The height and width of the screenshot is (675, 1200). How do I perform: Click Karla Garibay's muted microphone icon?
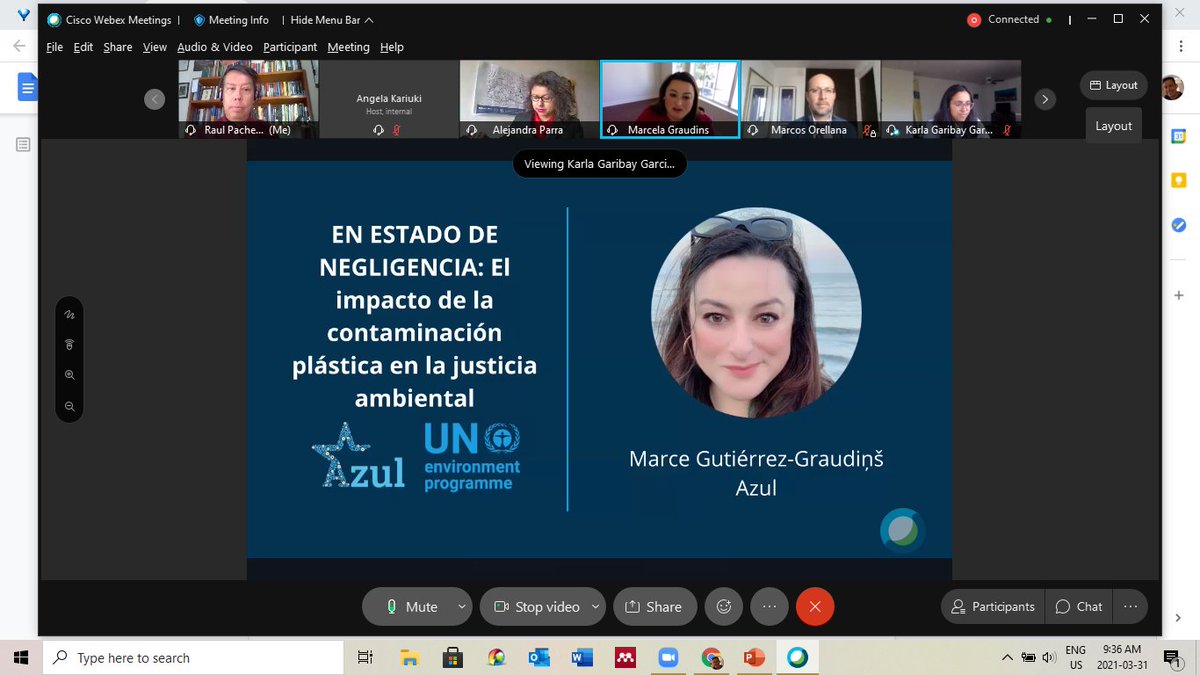tap(1007, 130)
